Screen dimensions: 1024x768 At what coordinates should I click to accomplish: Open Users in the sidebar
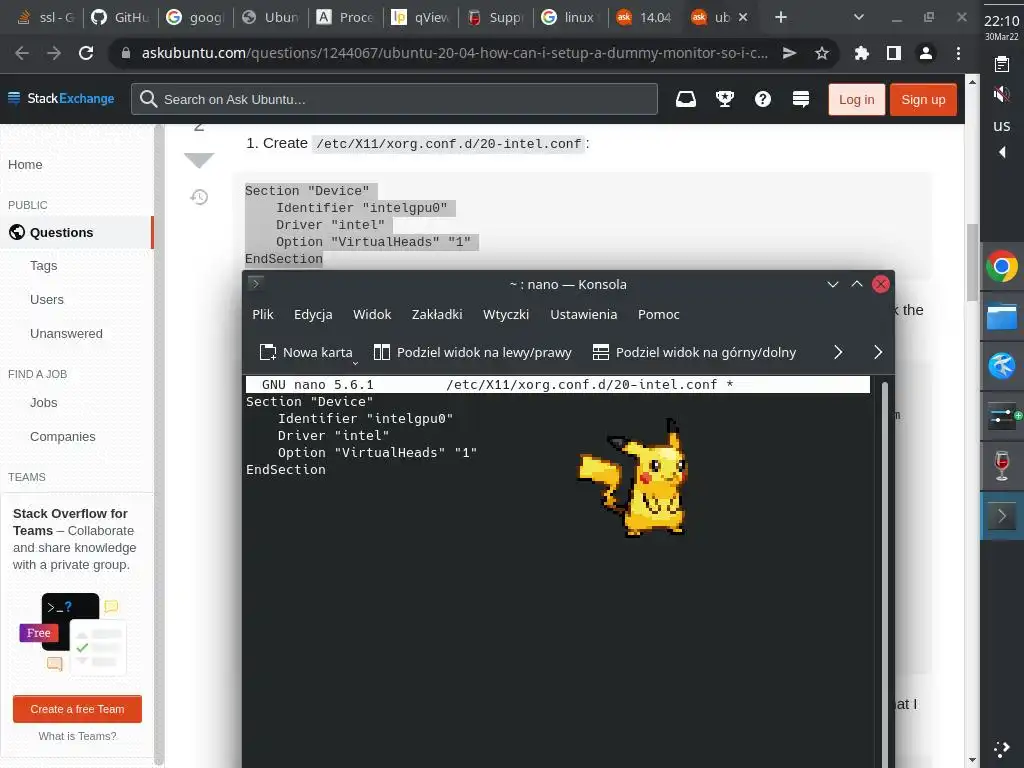click(x=47, y=300)
